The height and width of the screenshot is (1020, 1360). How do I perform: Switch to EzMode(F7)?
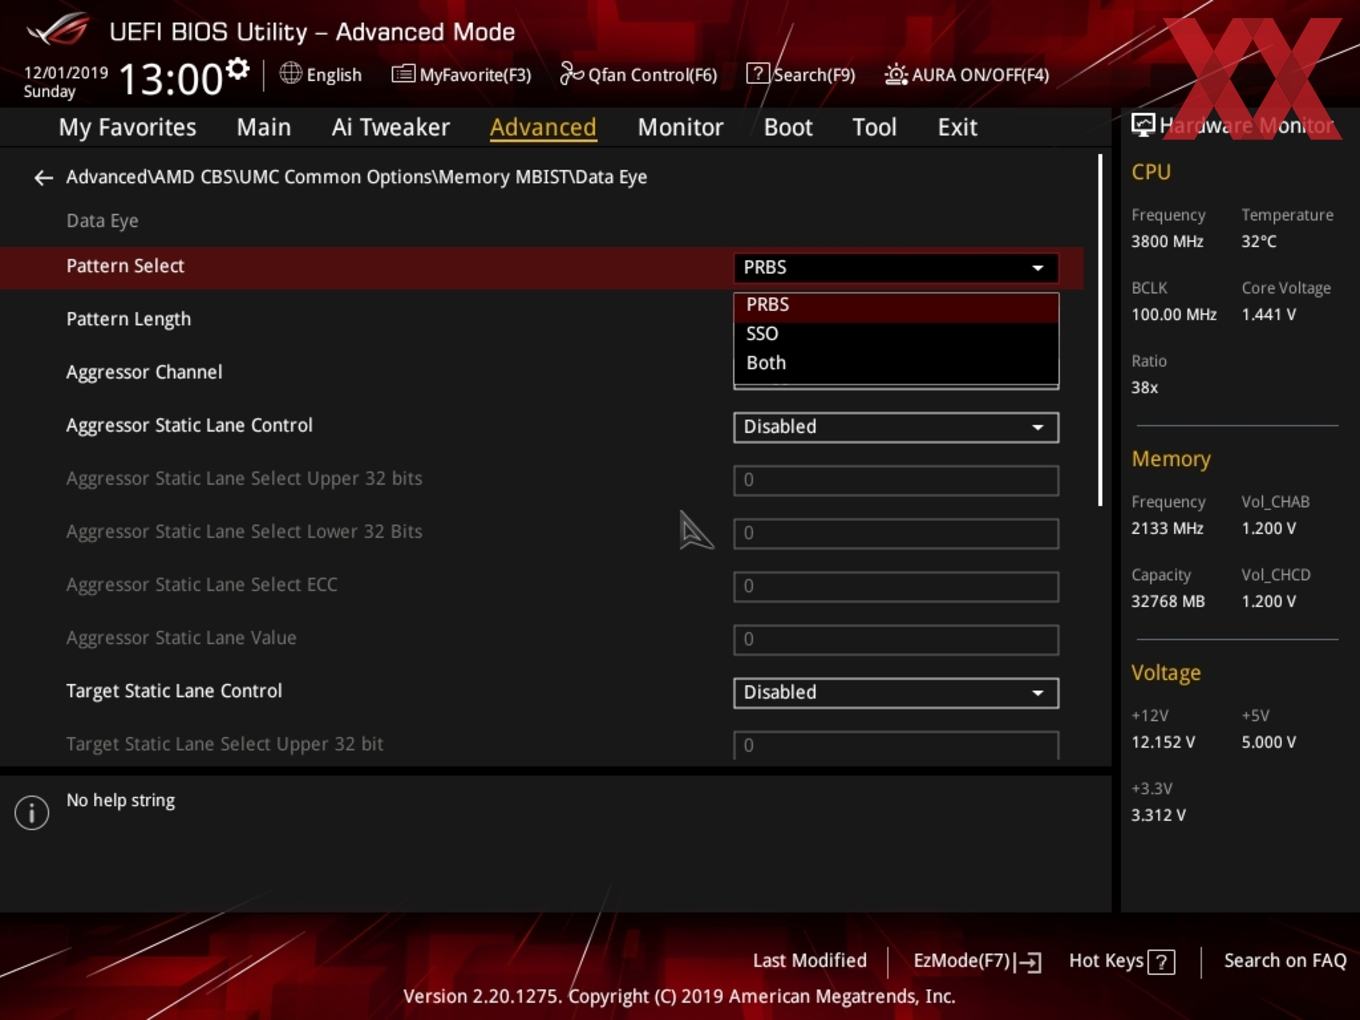[977, 961]
